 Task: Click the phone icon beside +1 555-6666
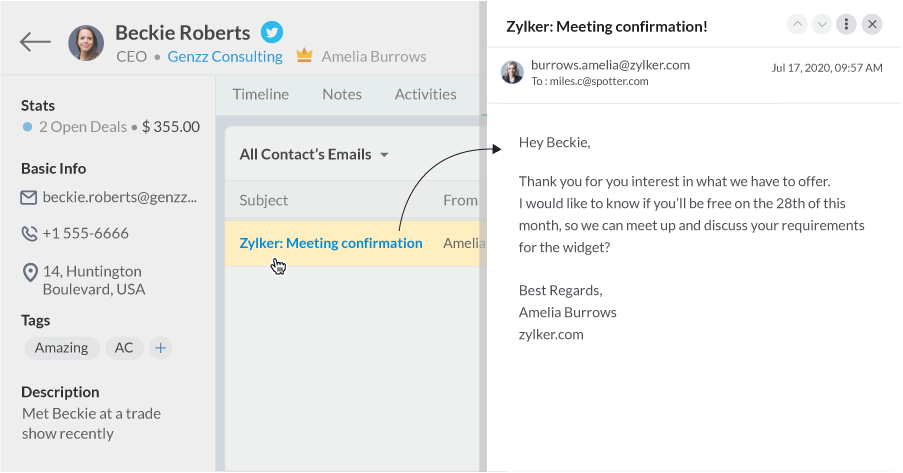click(29, 234)
